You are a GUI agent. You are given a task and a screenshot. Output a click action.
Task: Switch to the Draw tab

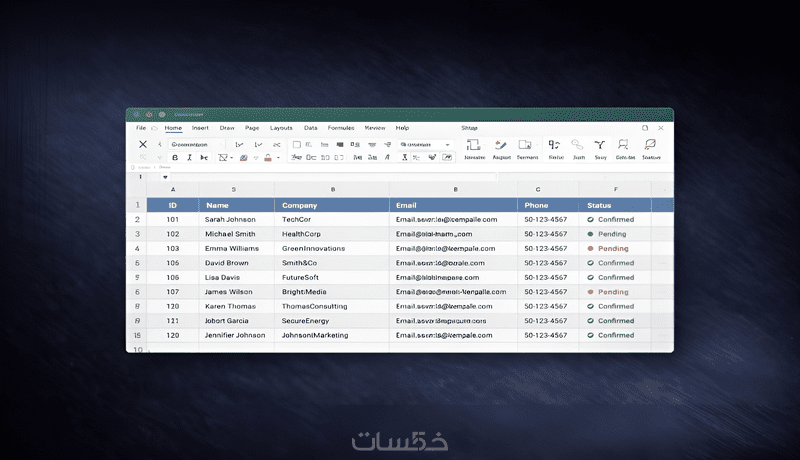point(227,128)
